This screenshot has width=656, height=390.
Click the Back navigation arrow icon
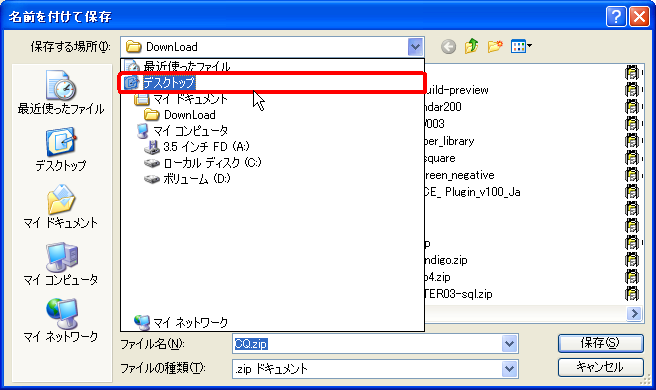448,46
